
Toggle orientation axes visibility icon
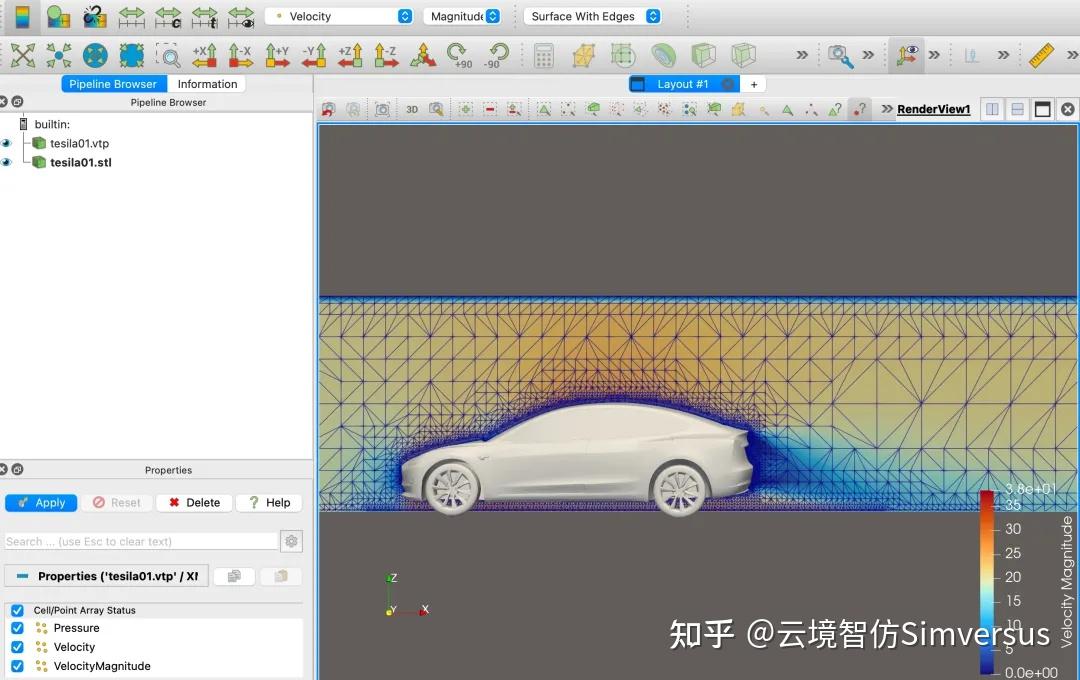tap(907, 55)
